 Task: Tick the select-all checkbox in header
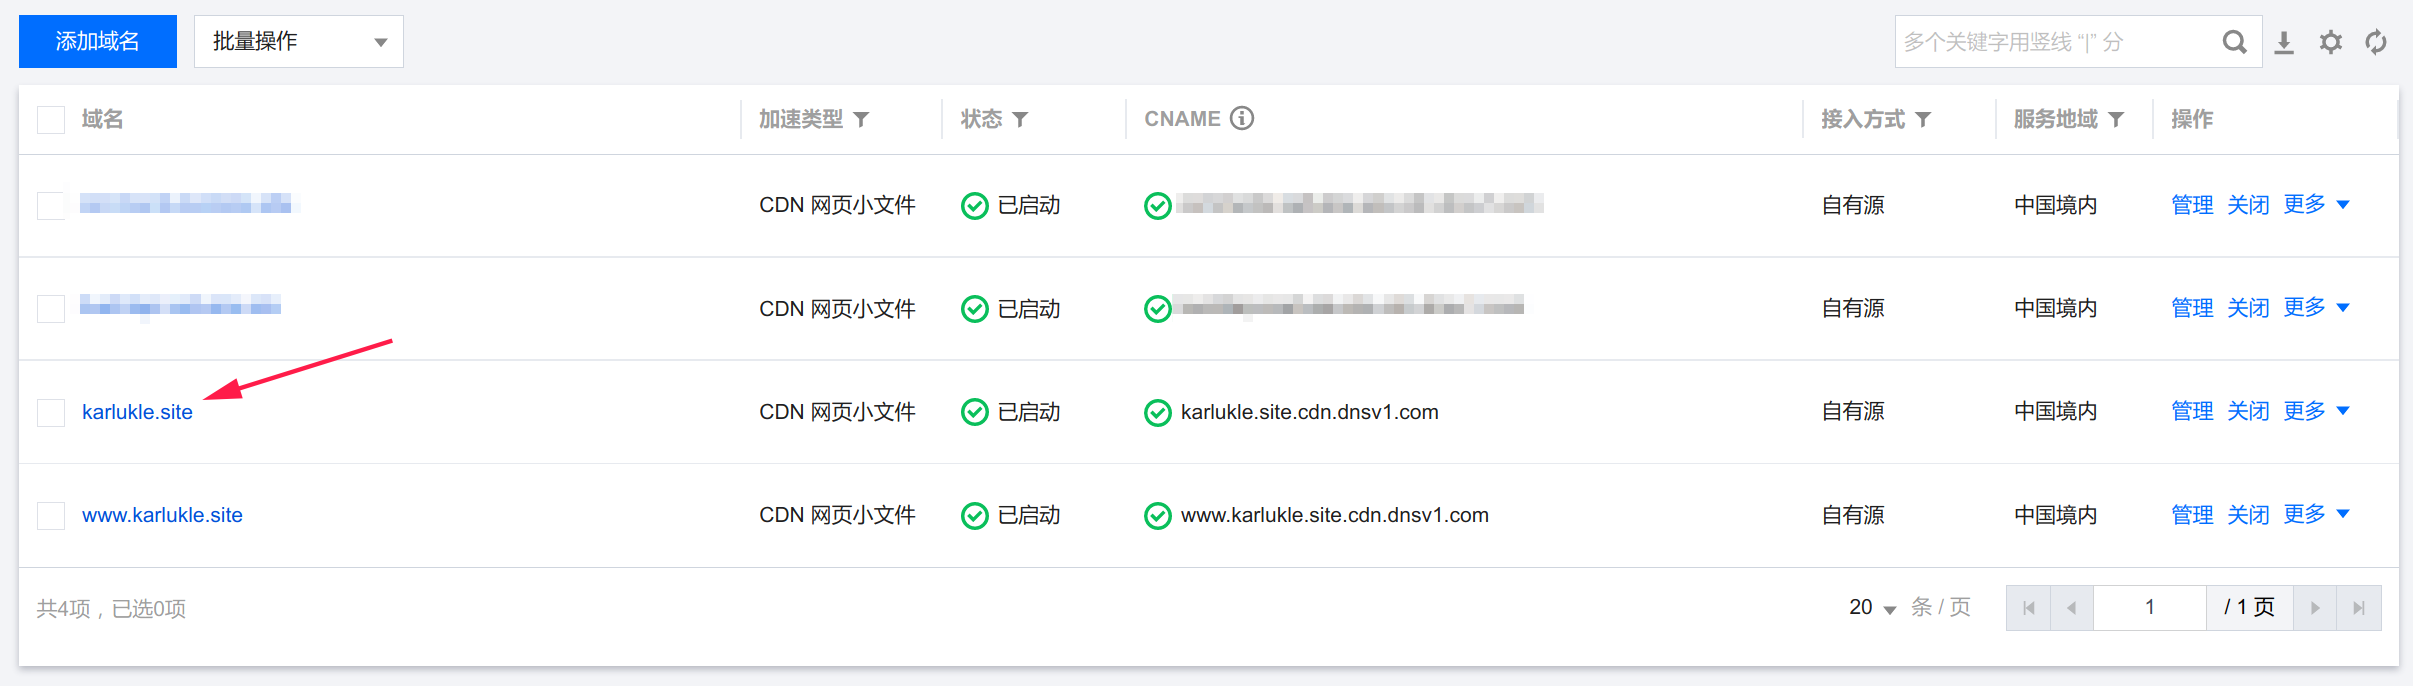coord(51,120)
